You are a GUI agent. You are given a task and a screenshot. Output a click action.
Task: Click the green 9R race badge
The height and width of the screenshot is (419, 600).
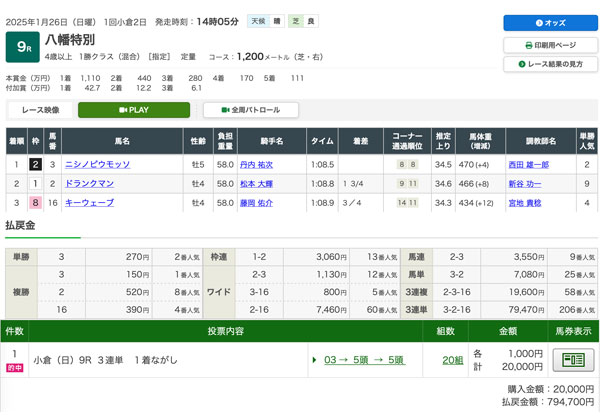[x=21, y=47]
